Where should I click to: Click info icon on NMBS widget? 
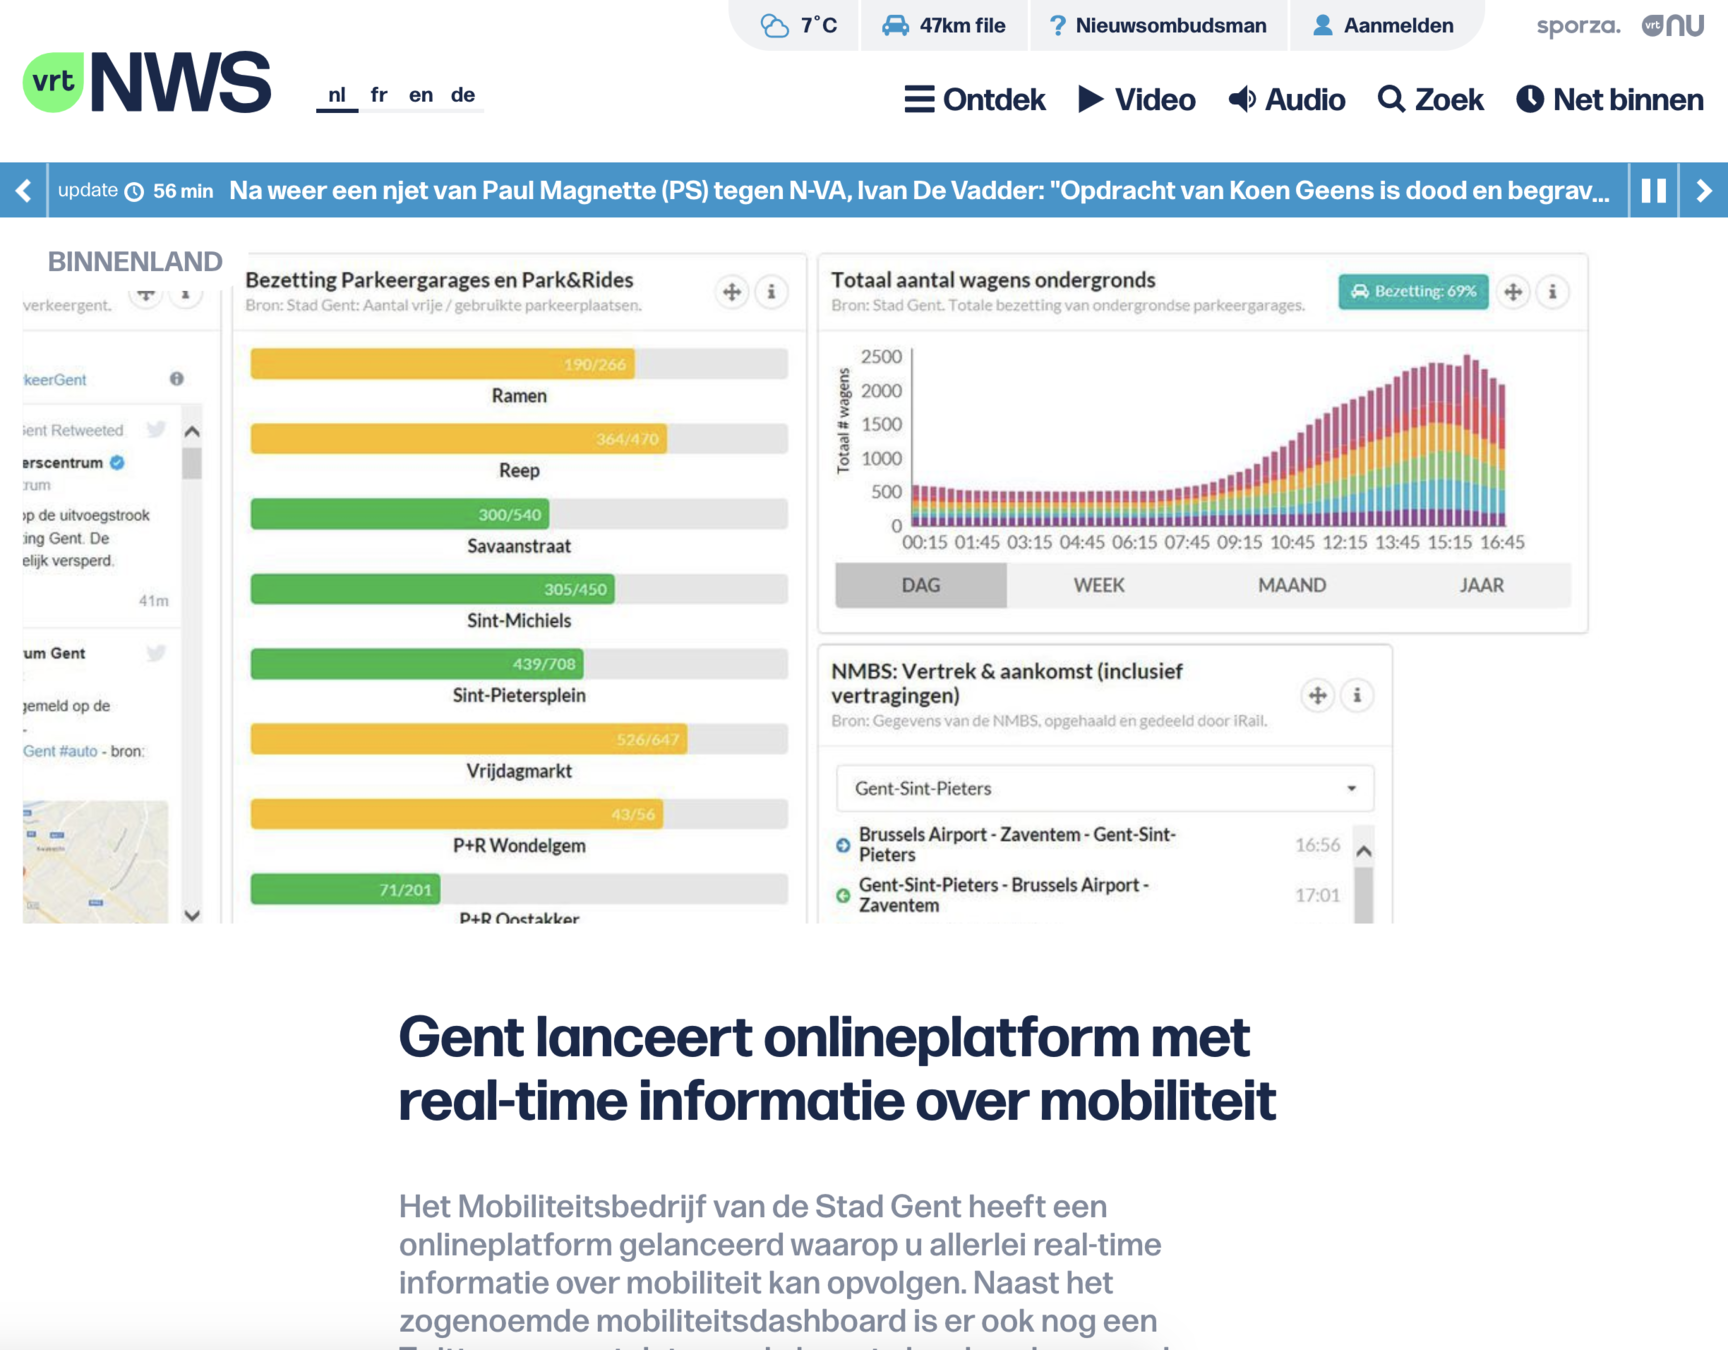click(x=1357, y=695)
